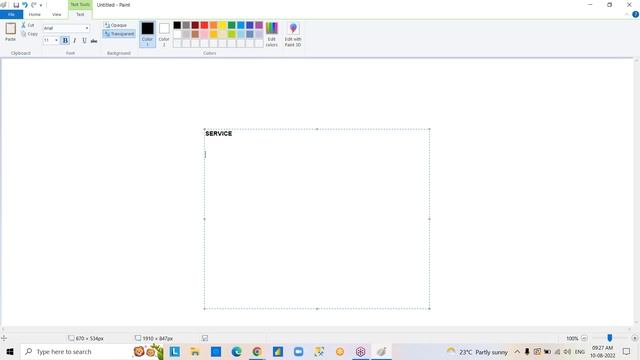Image resolution: width=640 pixels, height=360 pixels.
Task: Toggle Strikethrough text formatting
Action: [94, 40]
